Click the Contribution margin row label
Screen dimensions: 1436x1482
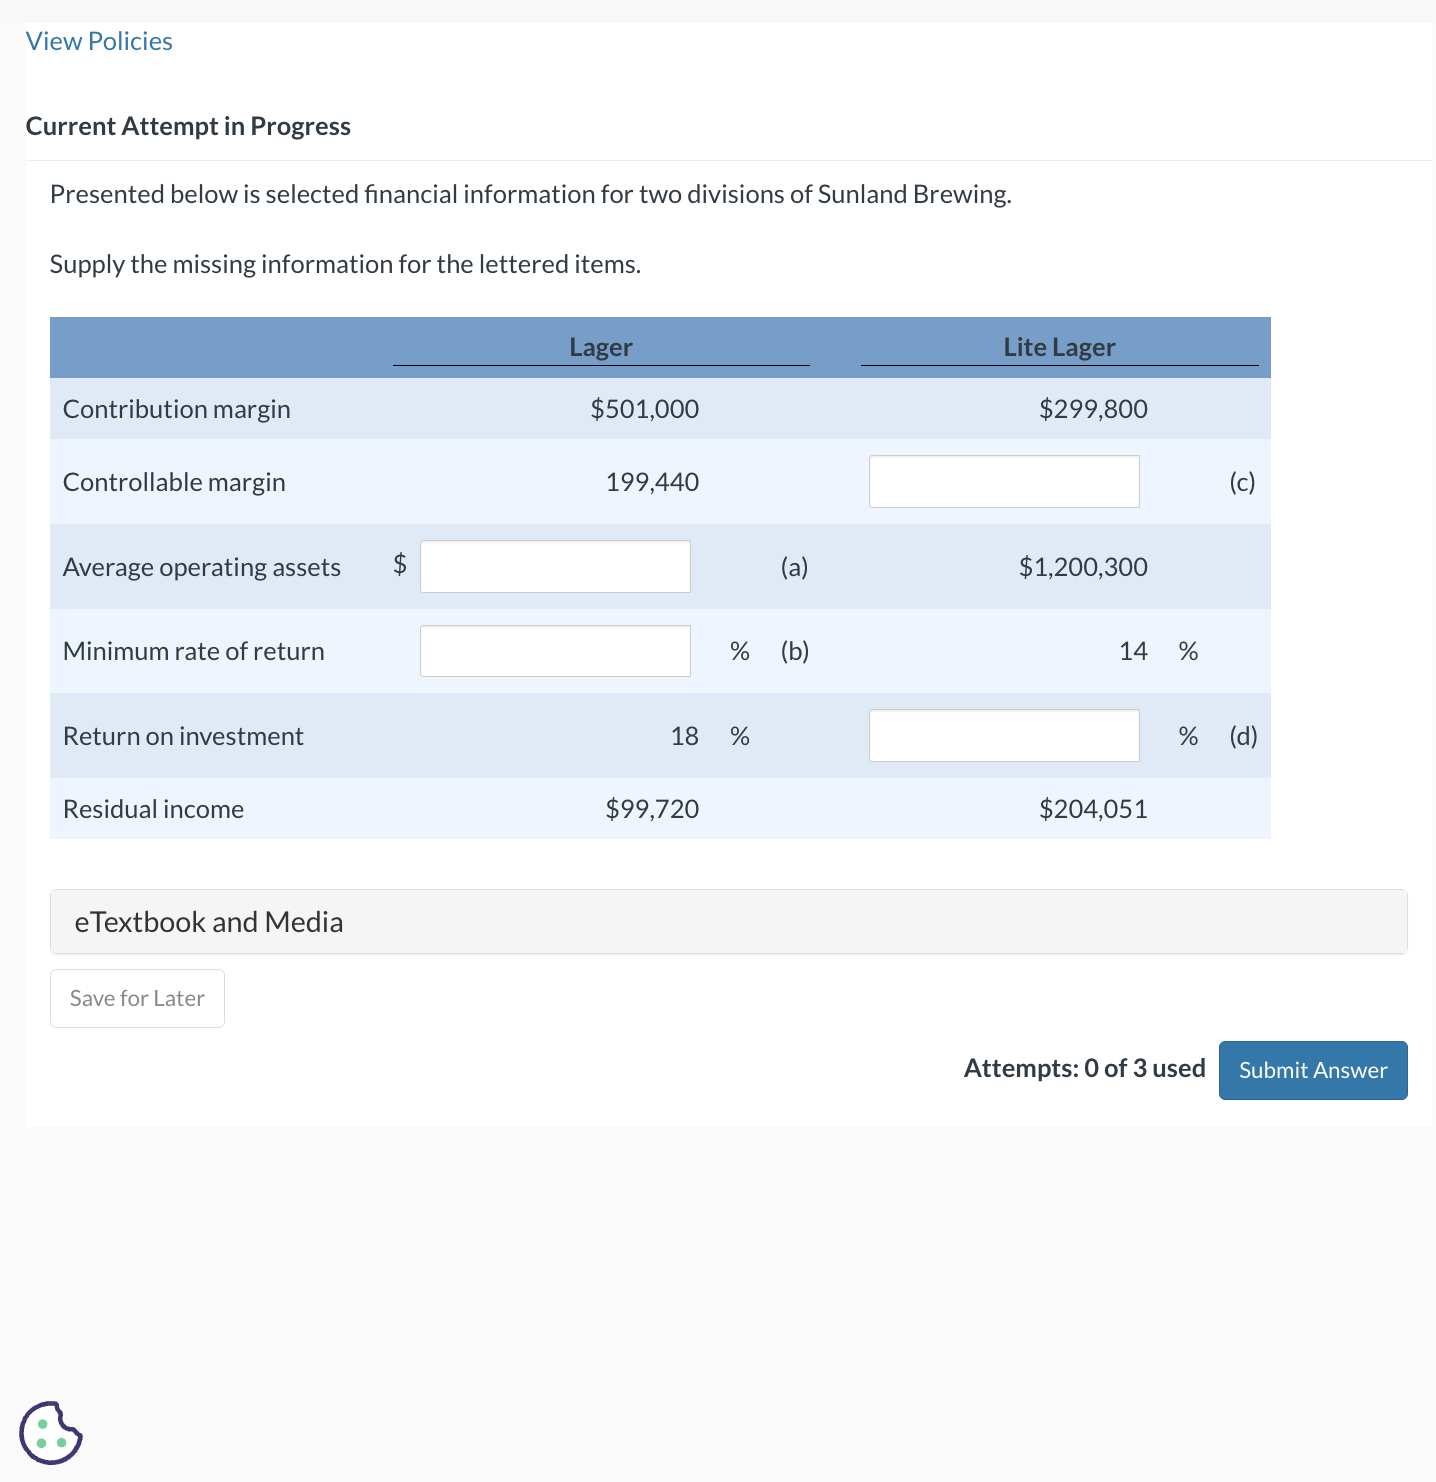[x=176, y=408]
